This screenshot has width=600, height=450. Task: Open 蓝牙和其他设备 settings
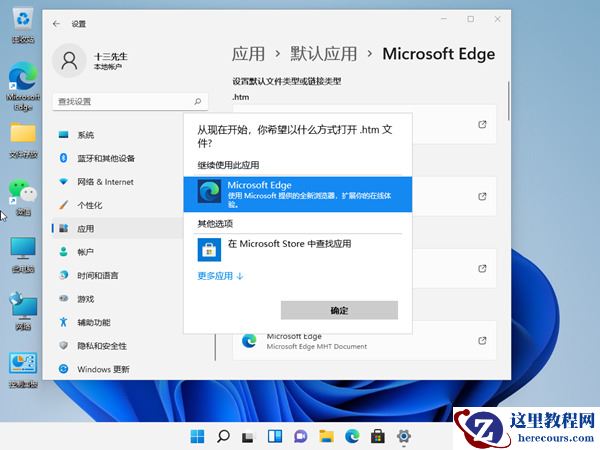coord(117,158)
